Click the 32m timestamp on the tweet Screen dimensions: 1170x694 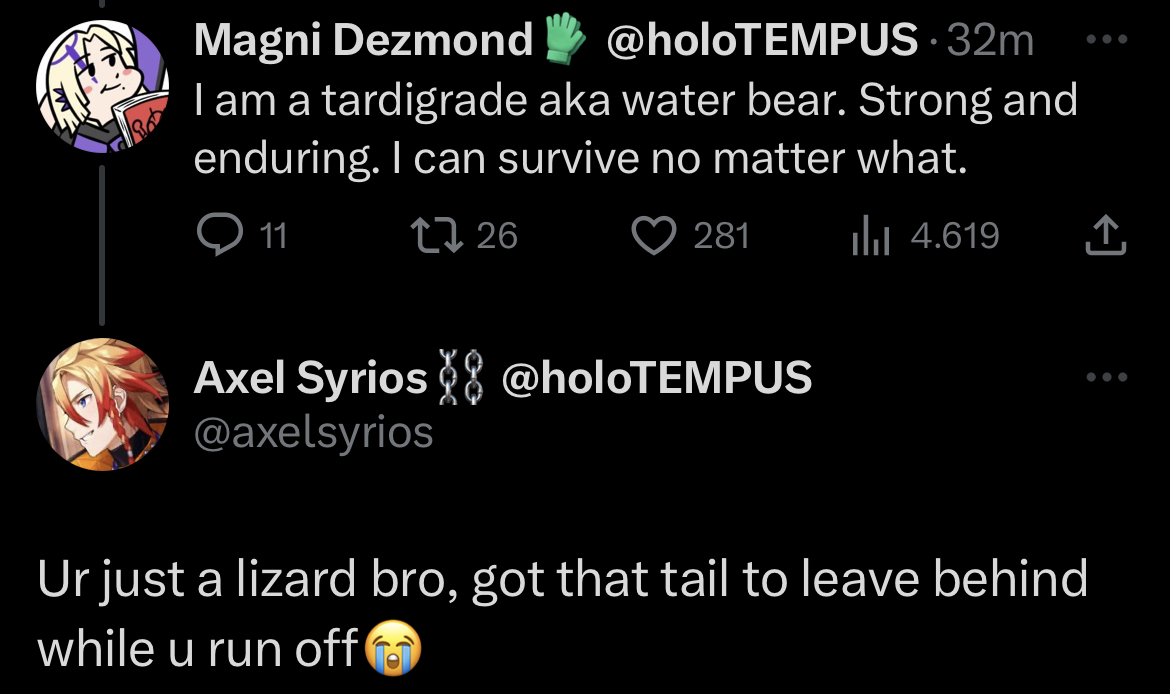990,41
